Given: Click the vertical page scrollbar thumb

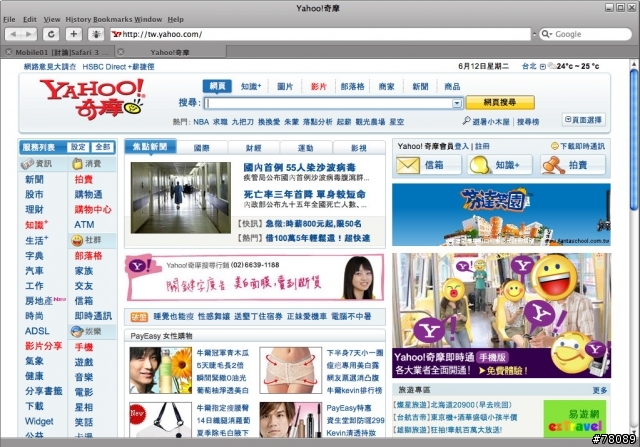Looking at the screenshot, I should 633,140.
